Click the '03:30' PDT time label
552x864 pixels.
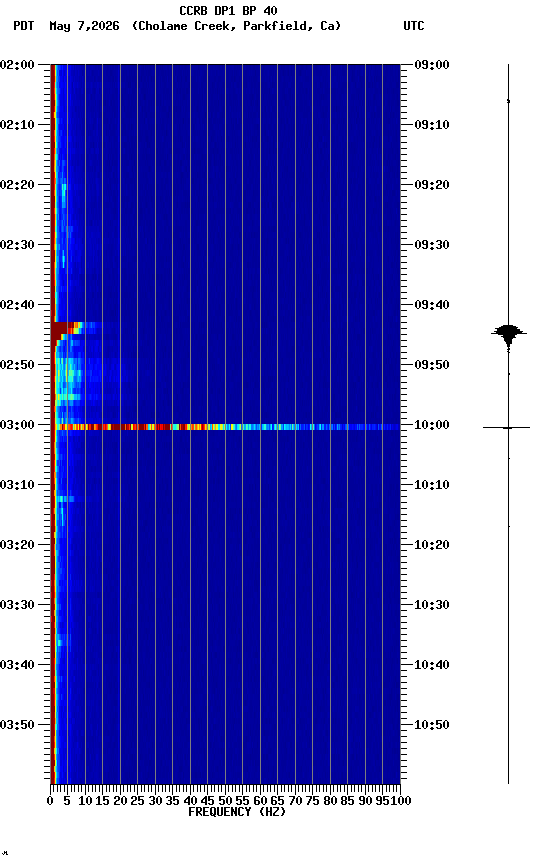(x=17, y=605)
